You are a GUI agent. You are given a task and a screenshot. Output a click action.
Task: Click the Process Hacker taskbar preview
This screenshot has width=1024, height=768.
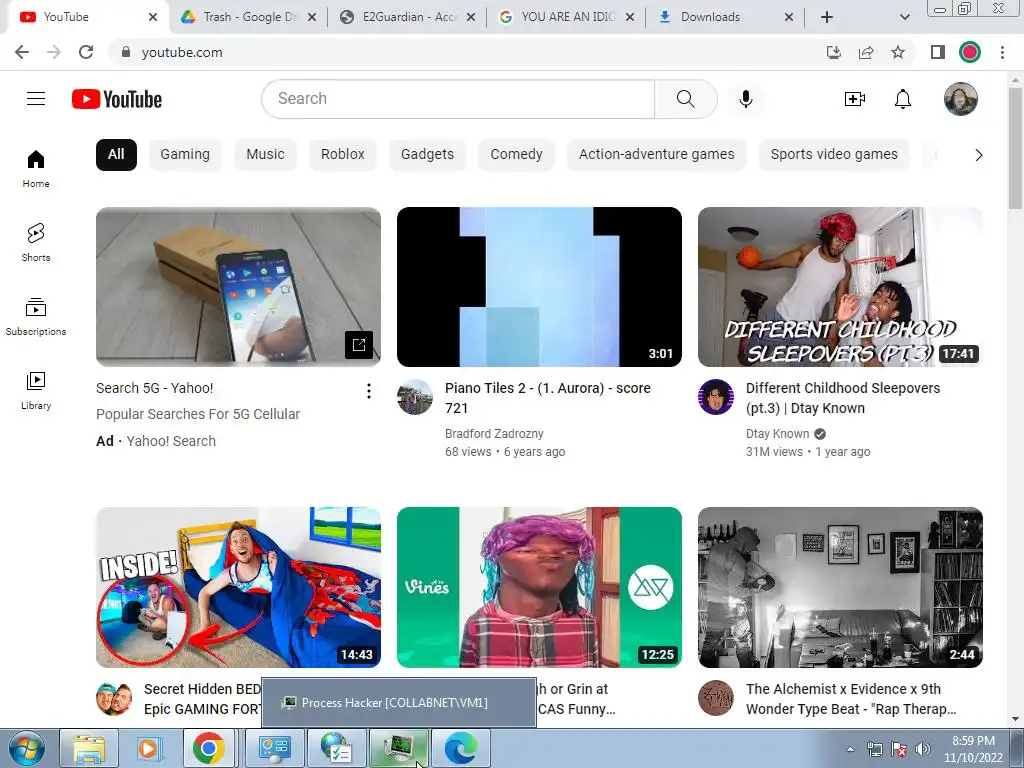(x=399, y=703)
